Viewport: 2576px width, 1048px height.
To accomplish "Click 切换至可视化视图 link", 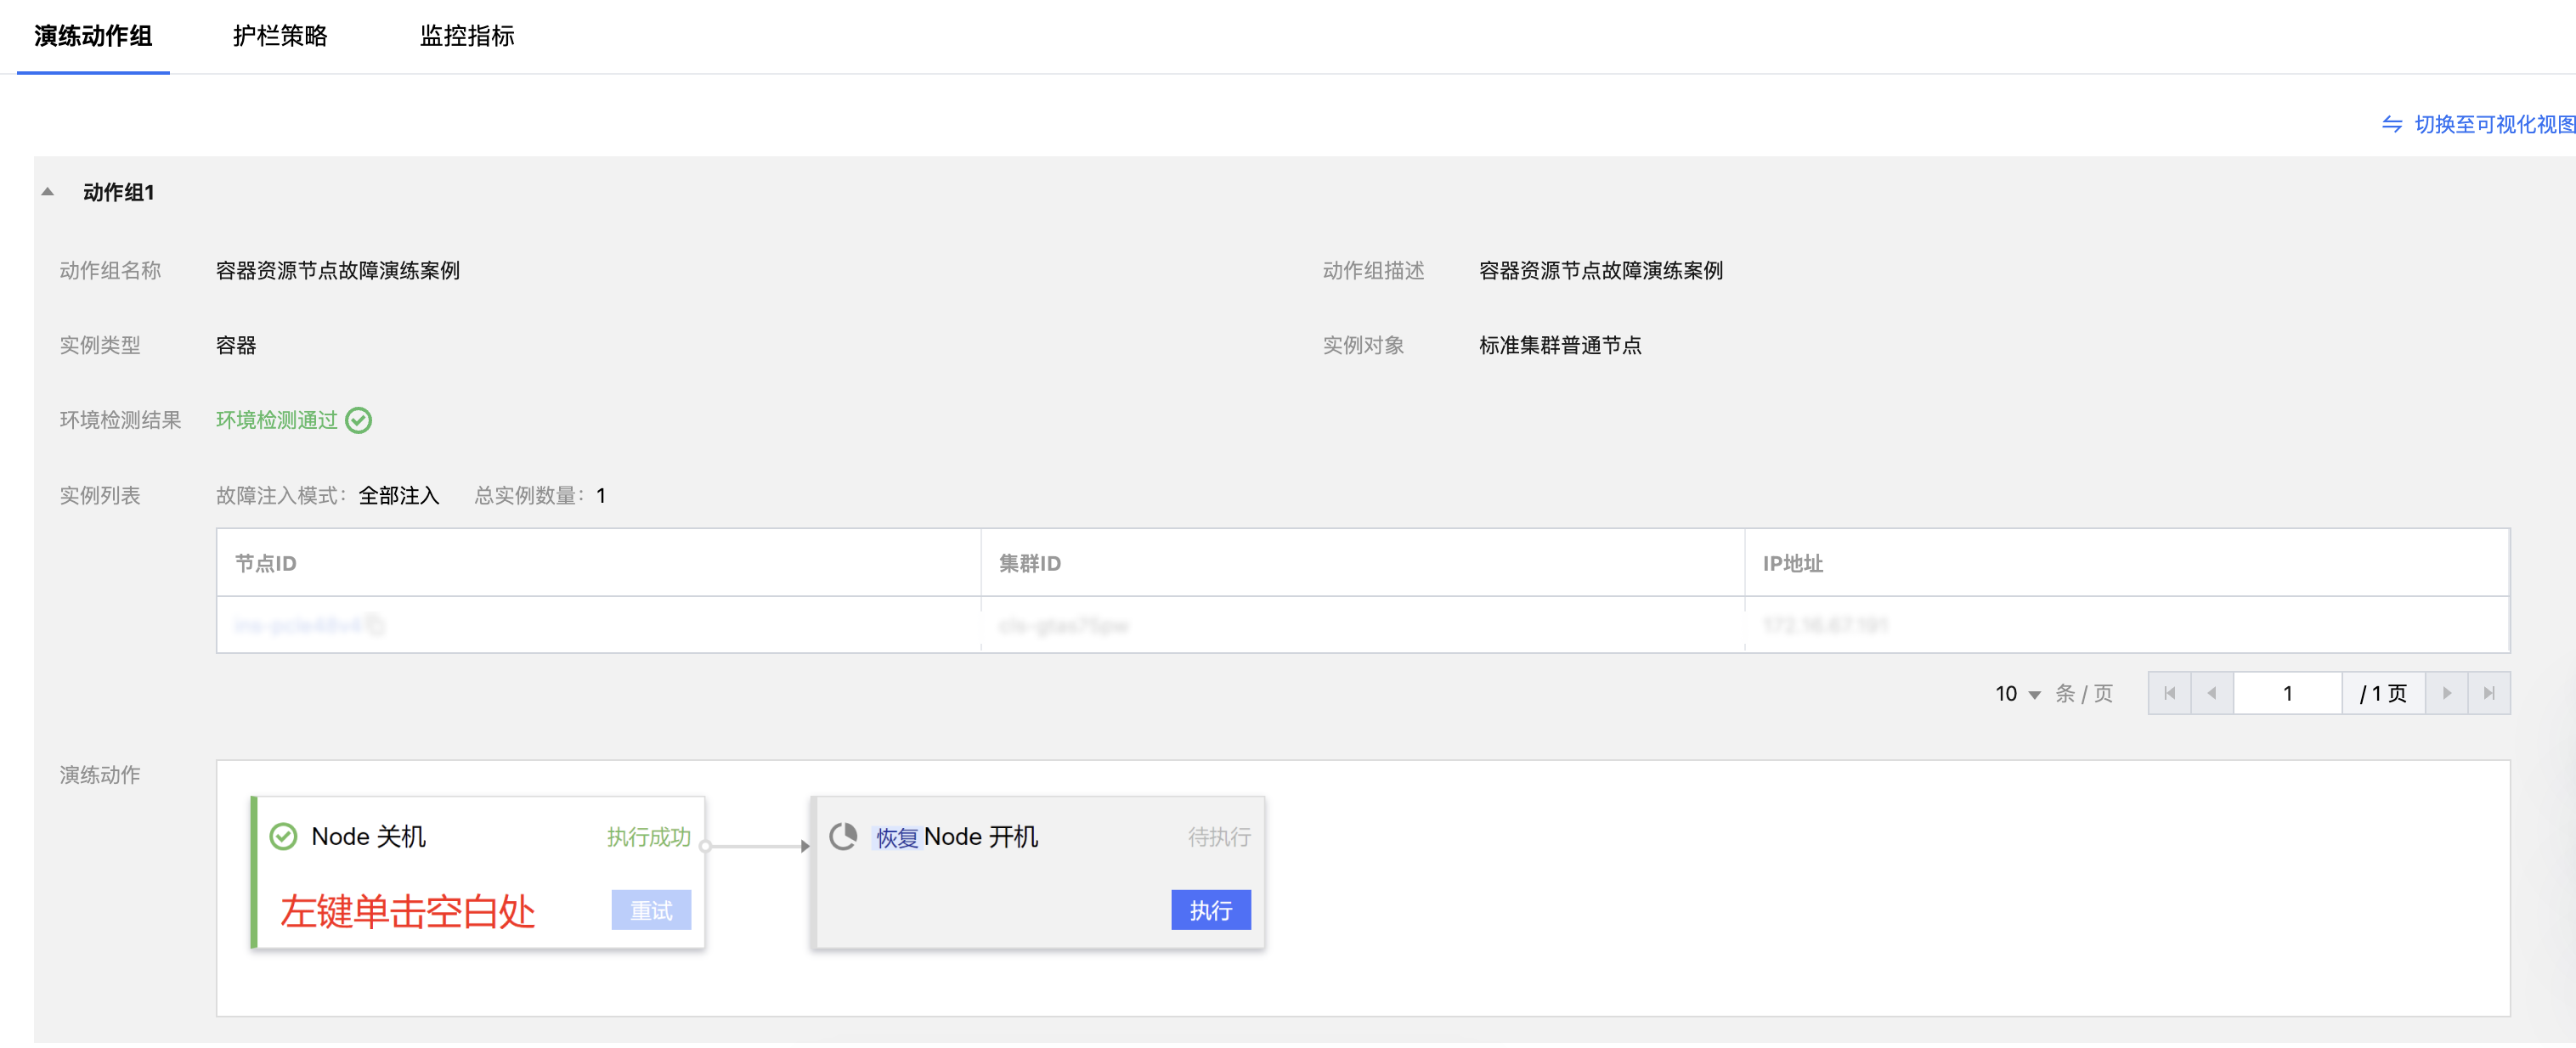I will (x=2493, y=124).
